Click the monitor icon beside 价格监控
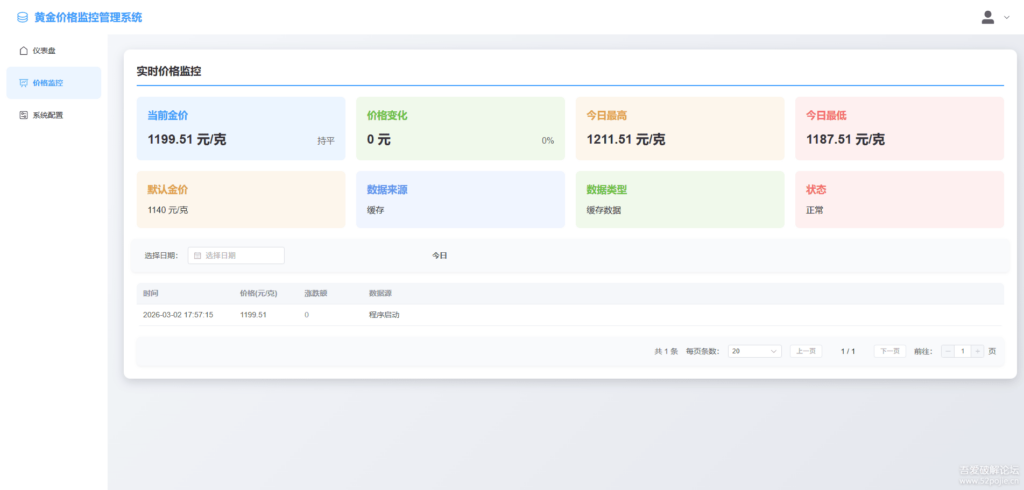 click(24, 83)
